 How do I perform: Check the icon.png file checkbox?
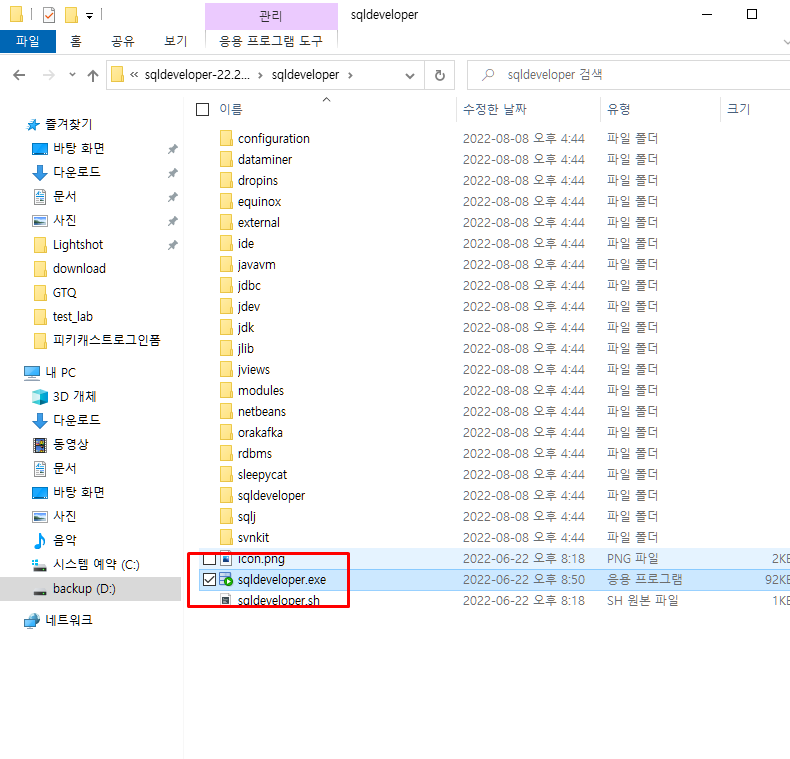click(209, 558)
